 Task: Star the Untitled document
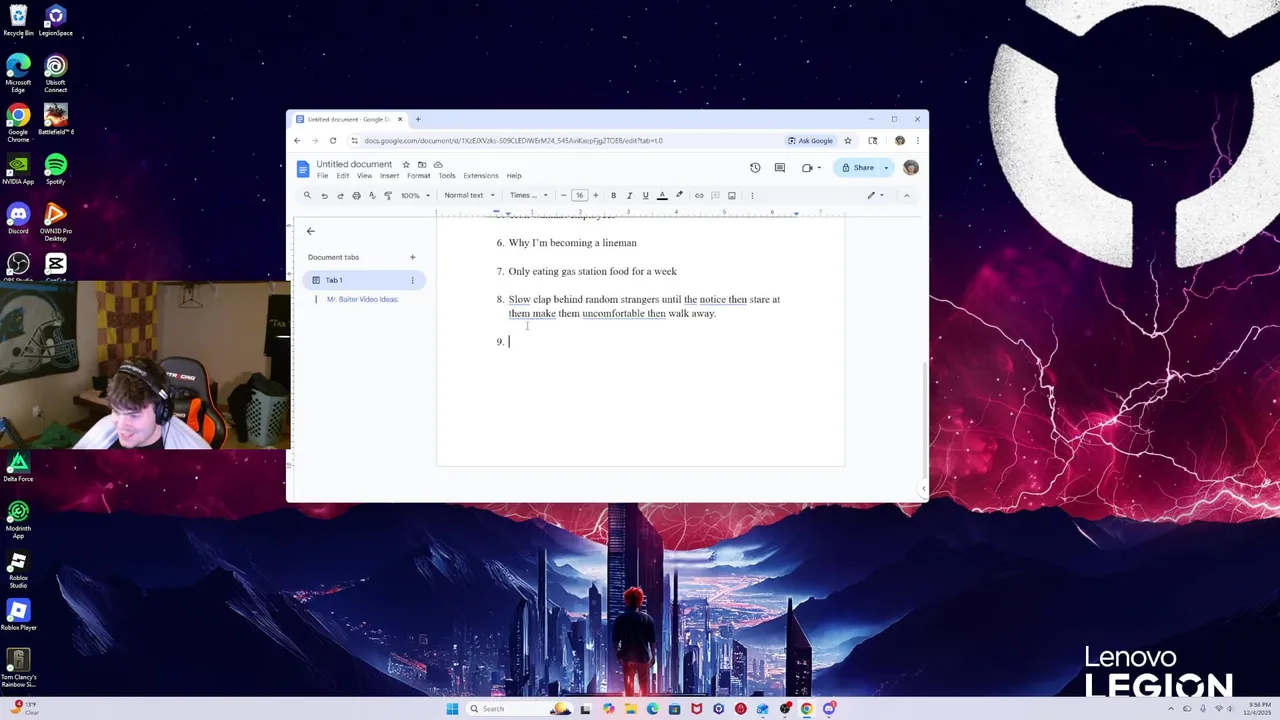tap(406, 164)
